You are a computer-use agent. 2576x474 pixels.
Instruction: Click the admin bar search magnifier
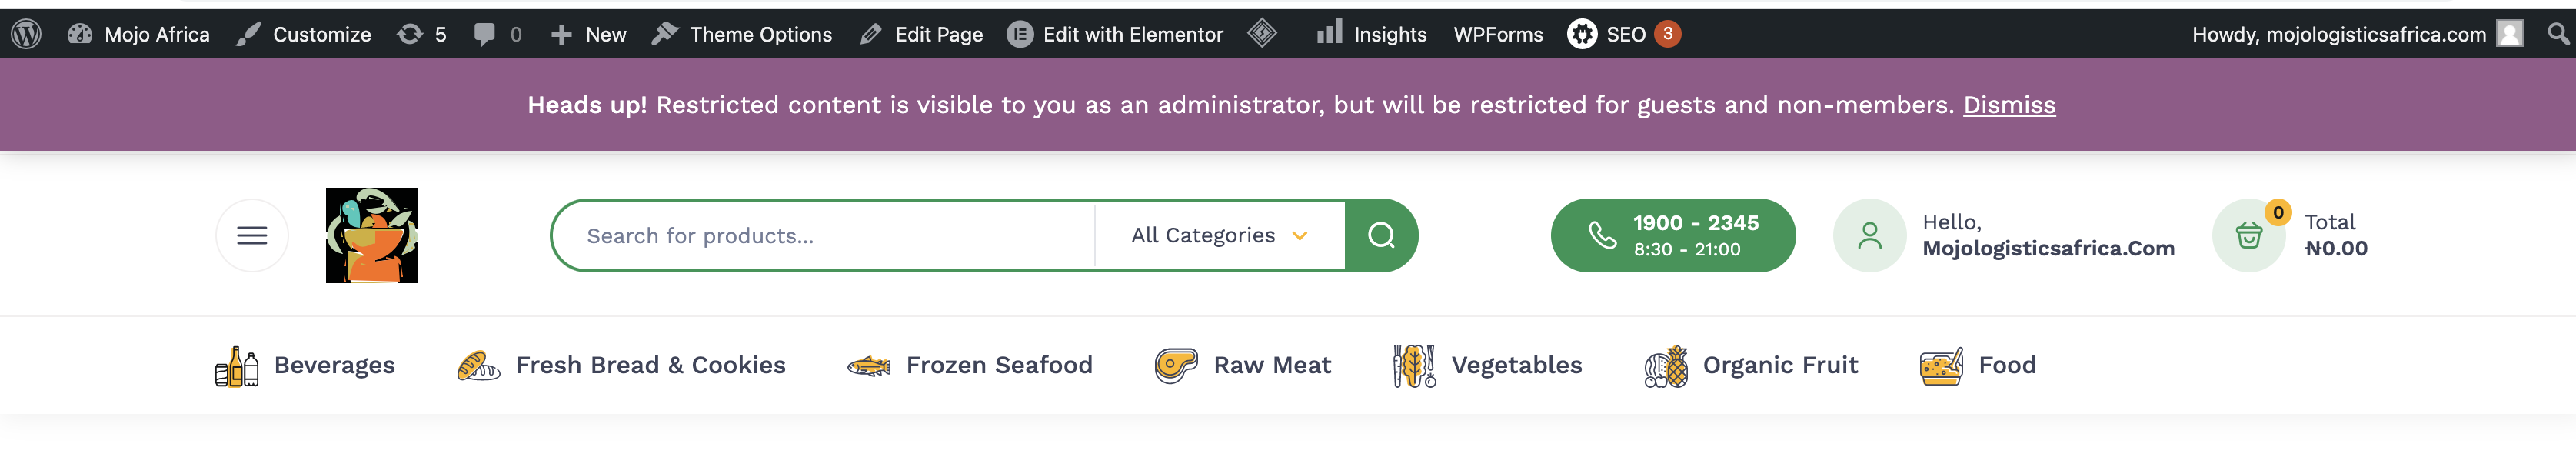pos(2558,34)
